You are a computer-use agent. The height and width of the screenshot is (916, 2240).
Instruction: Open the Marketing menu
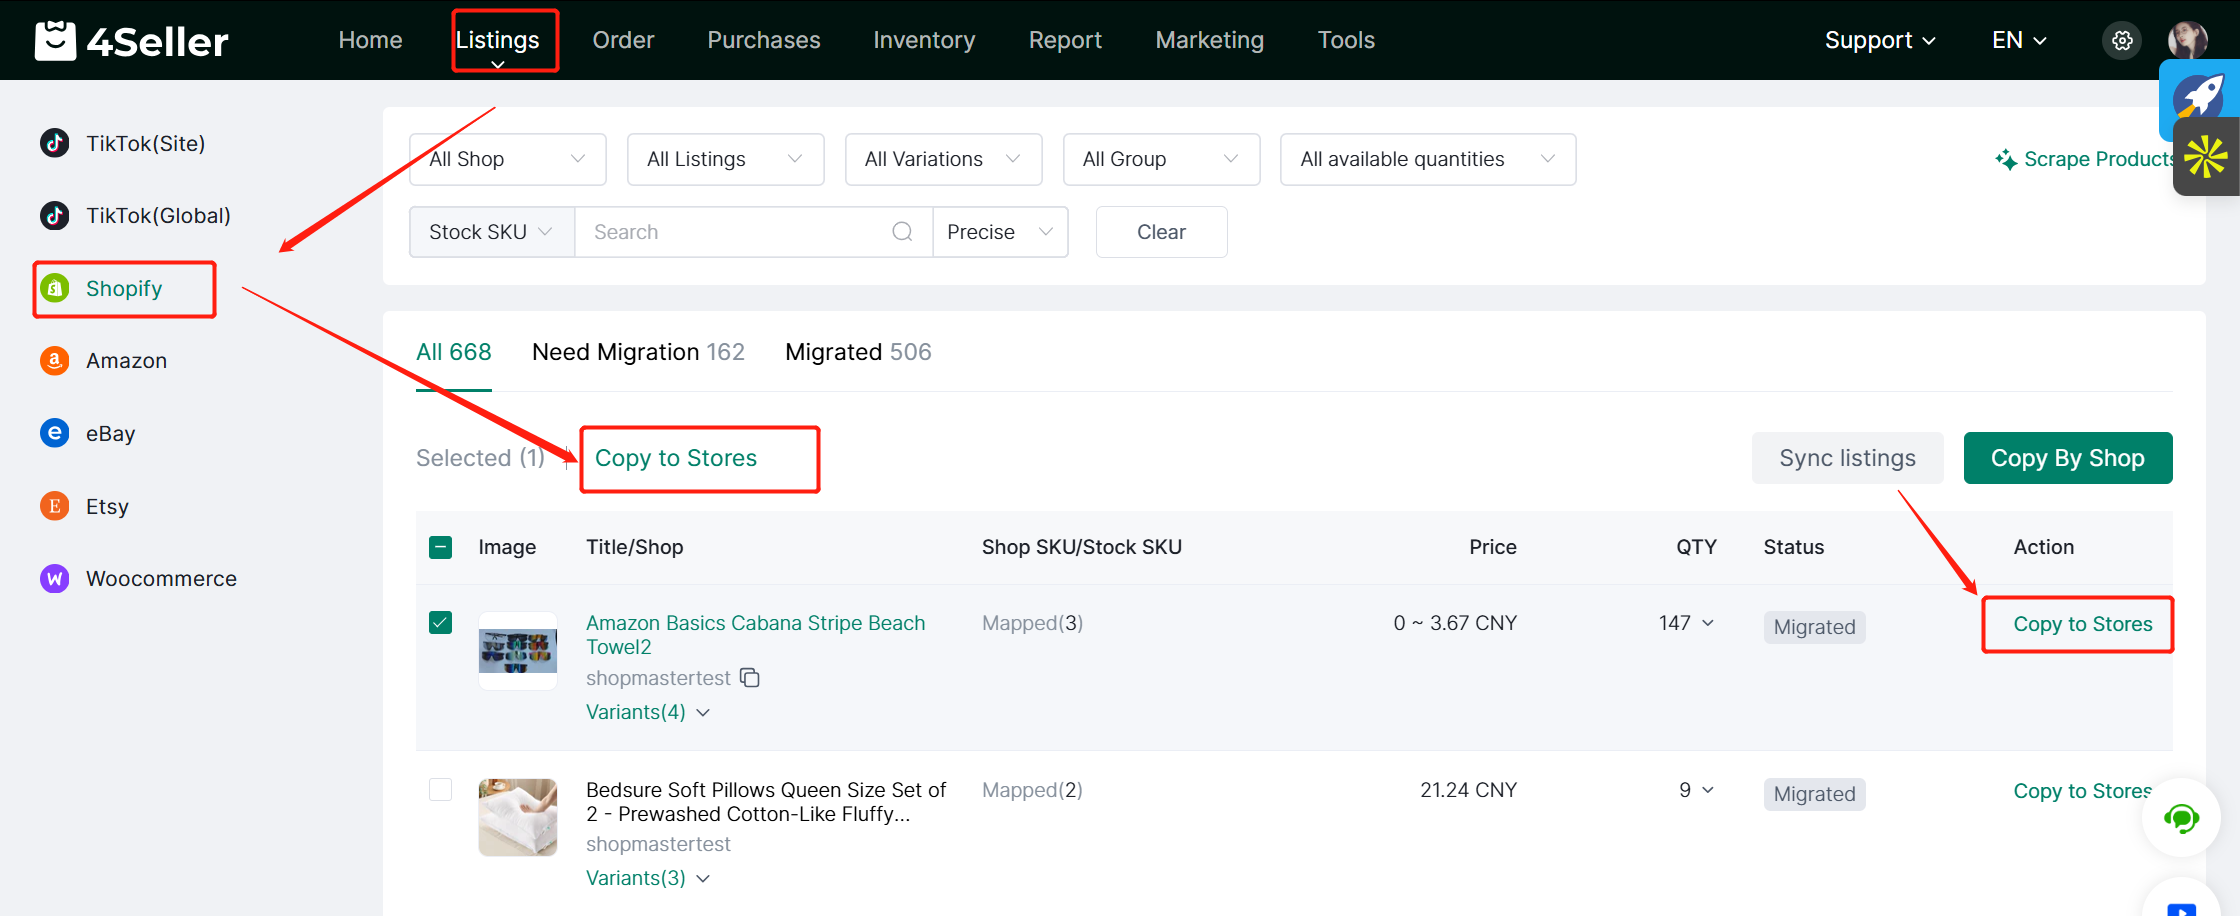1210,40
